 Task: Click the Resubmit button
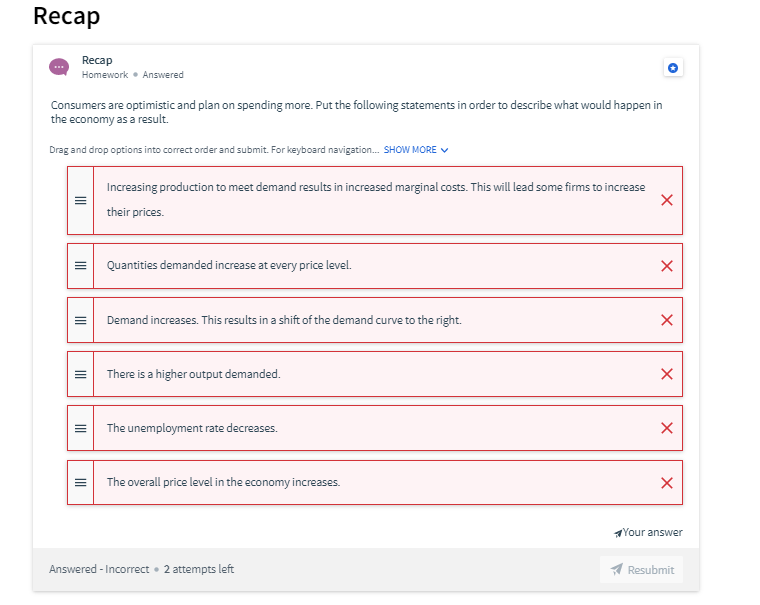pyautogui.click(x=641, y=570)
